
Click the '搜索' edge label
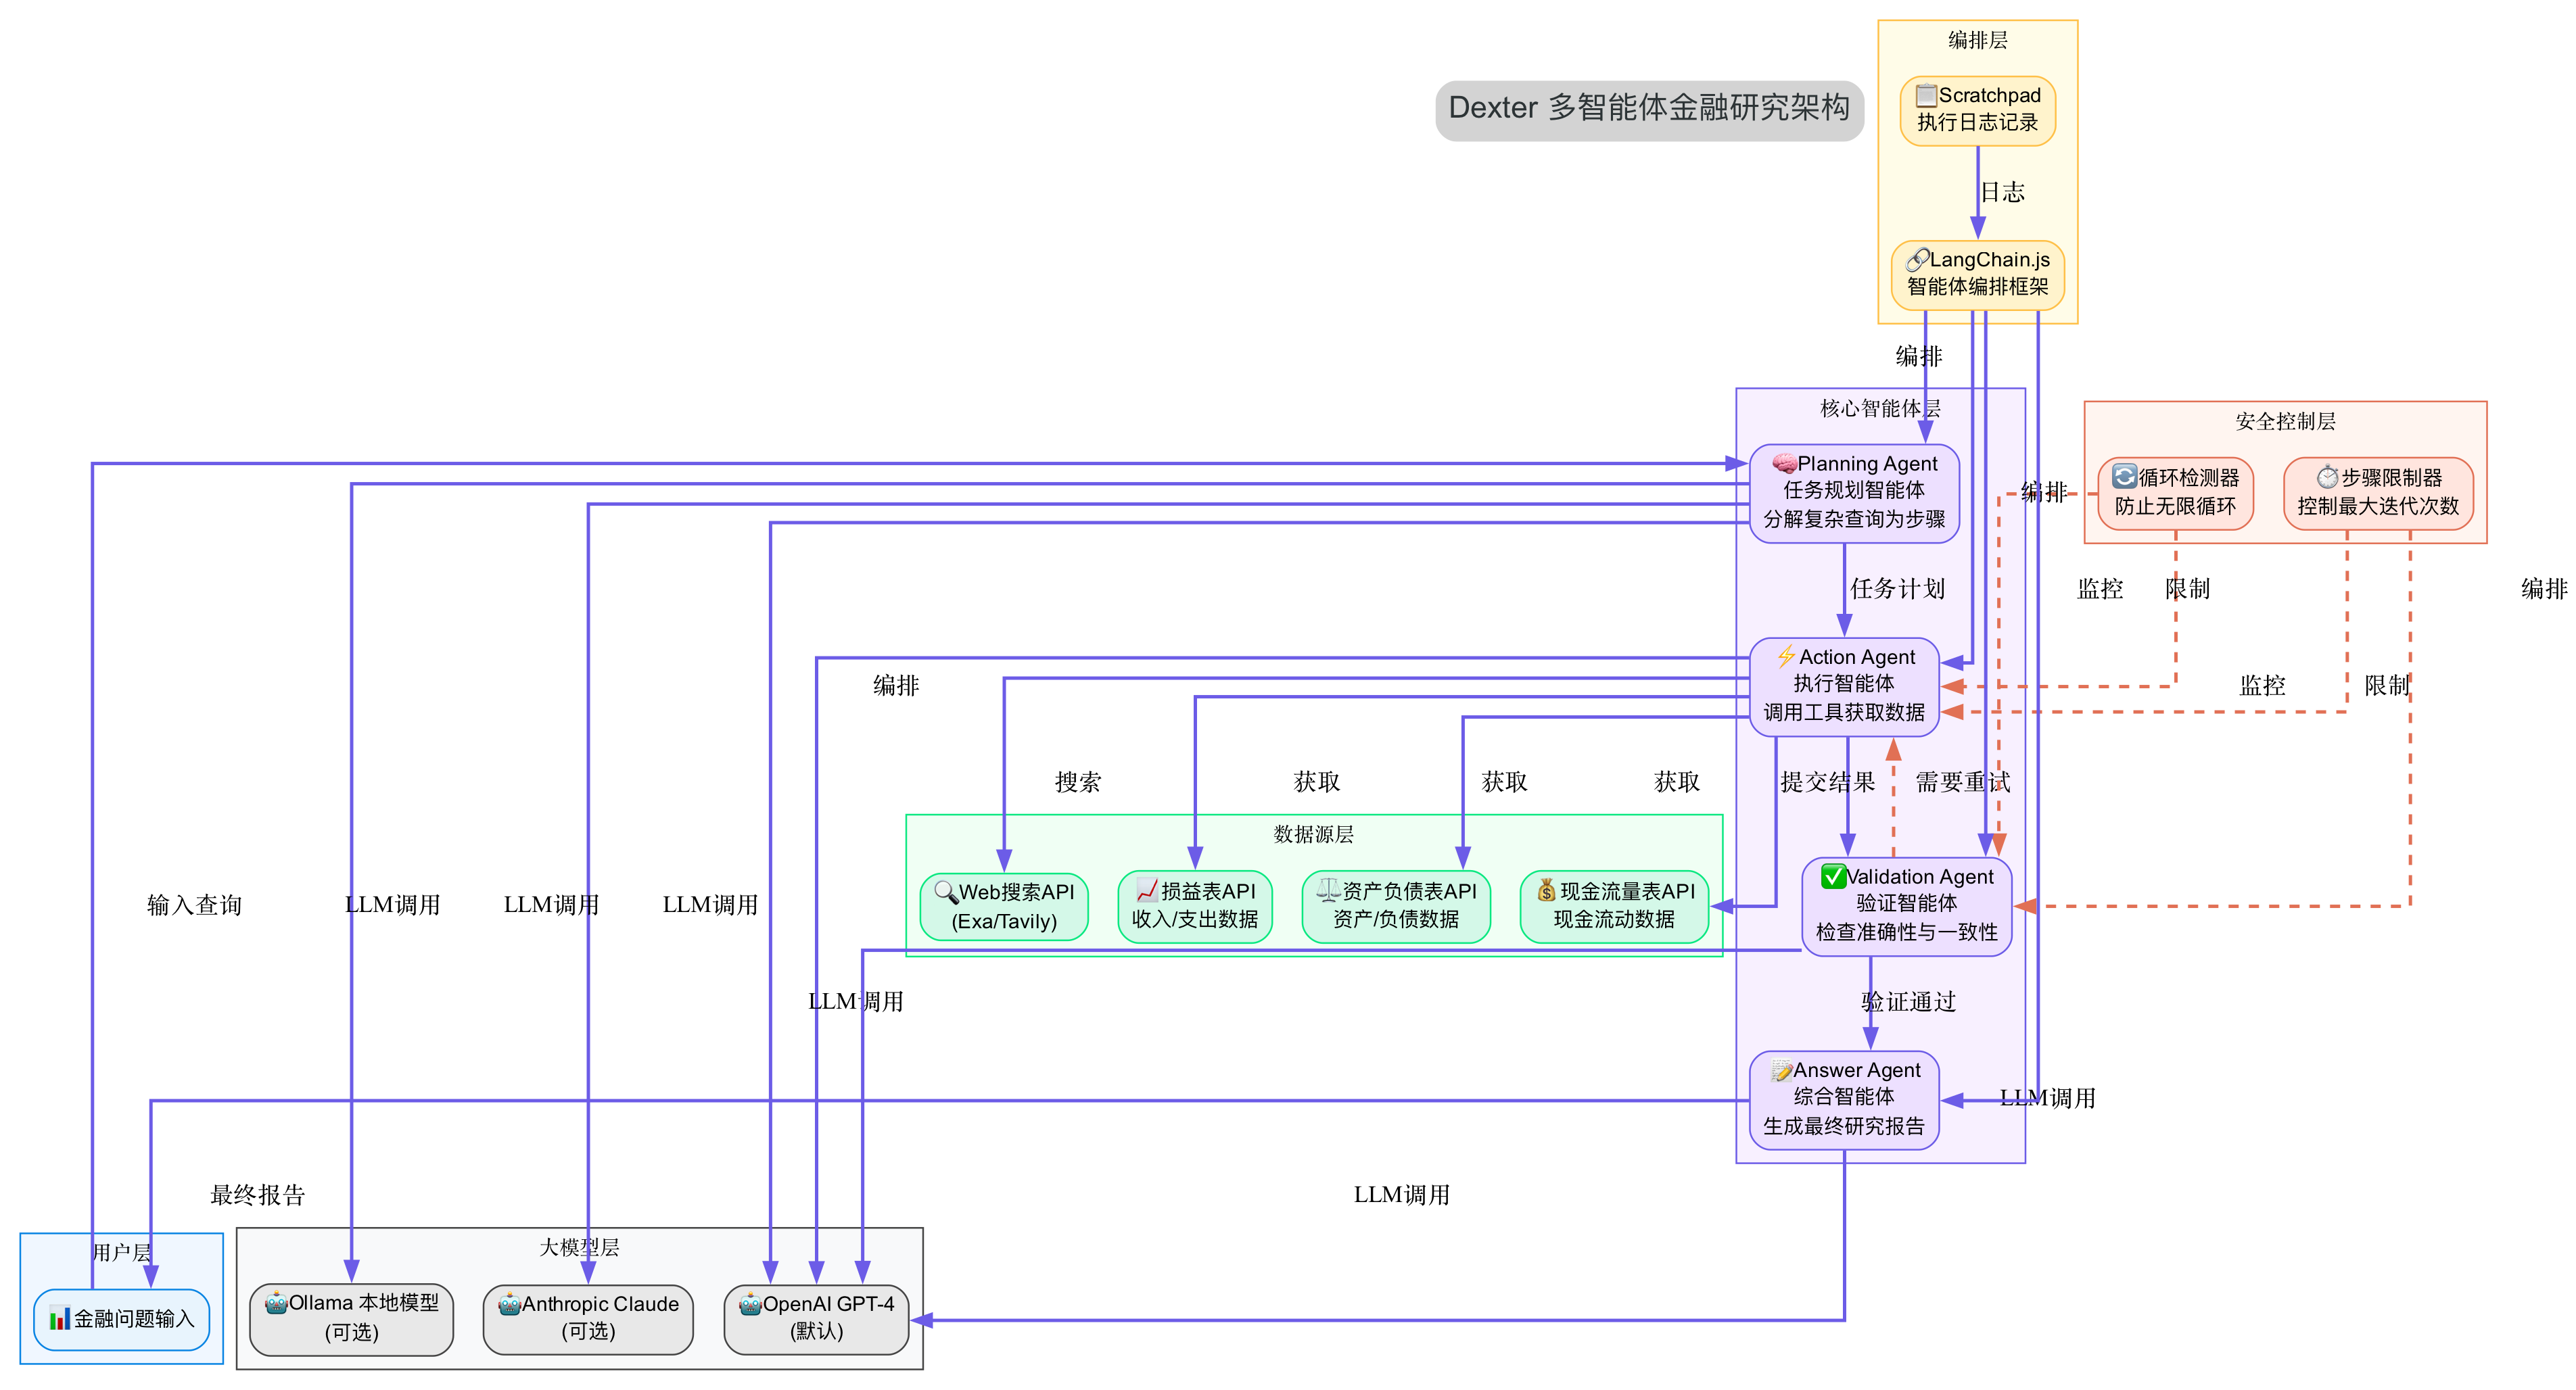coord(1077,782)
